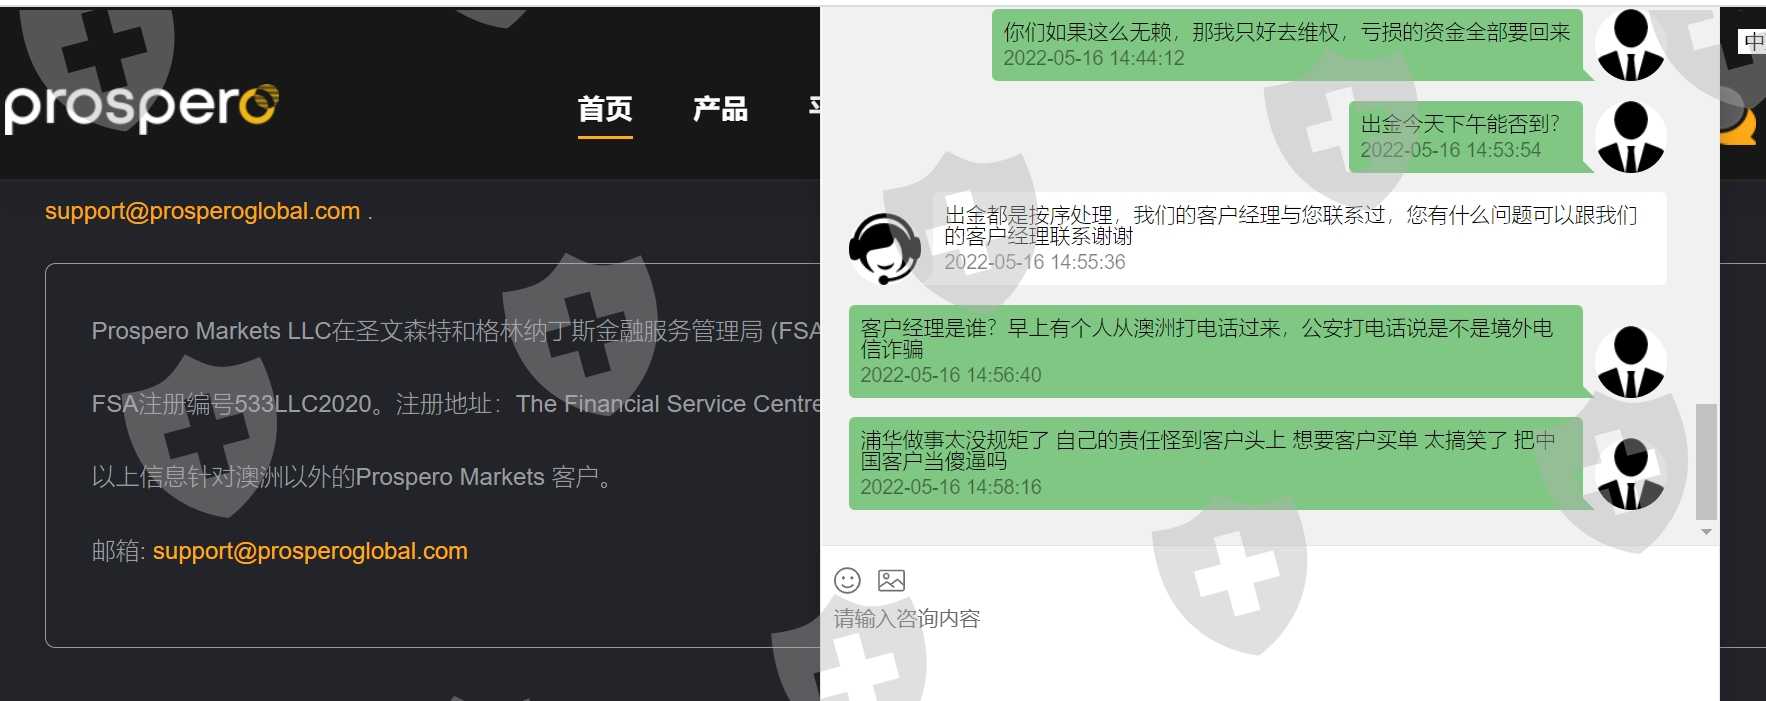Click the user avatar beside the 14:44:12 message

[1630, 45]
